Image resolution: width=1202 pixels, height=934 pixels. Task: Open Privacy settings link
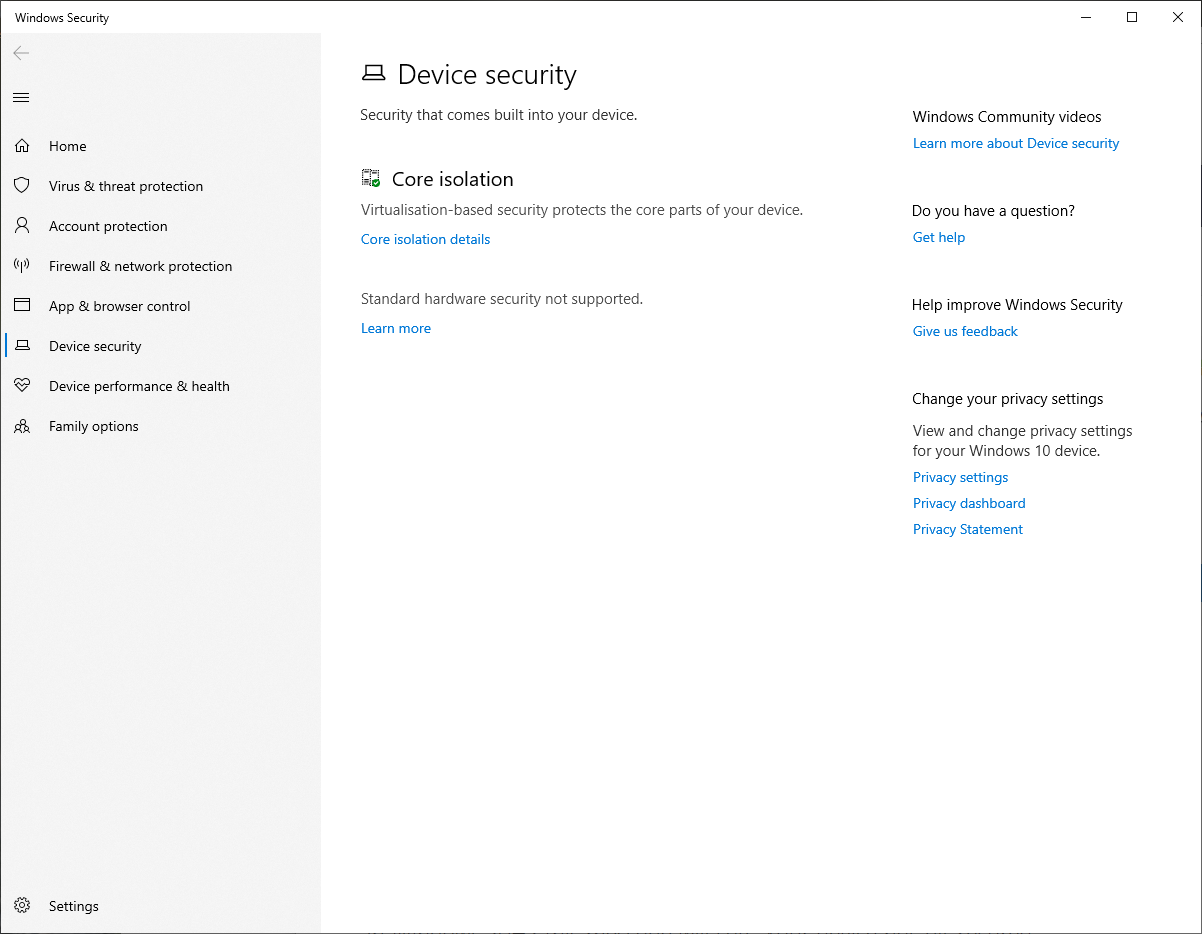tap(961, 477)
